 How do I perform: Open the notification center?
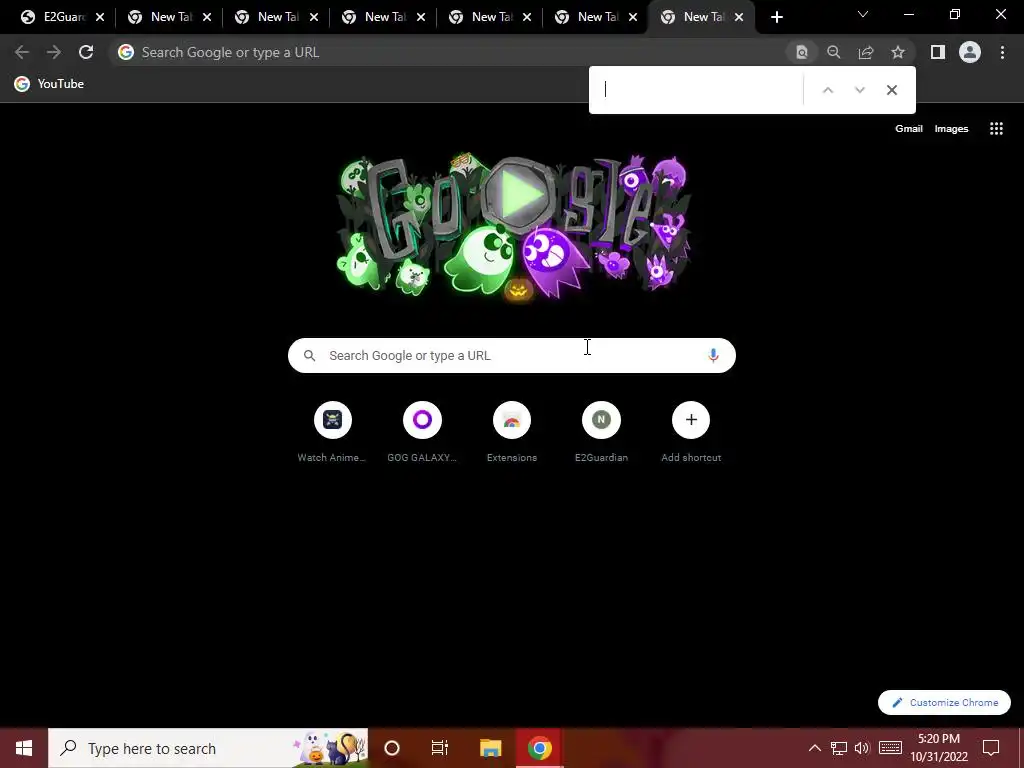(x=991, y=748)
